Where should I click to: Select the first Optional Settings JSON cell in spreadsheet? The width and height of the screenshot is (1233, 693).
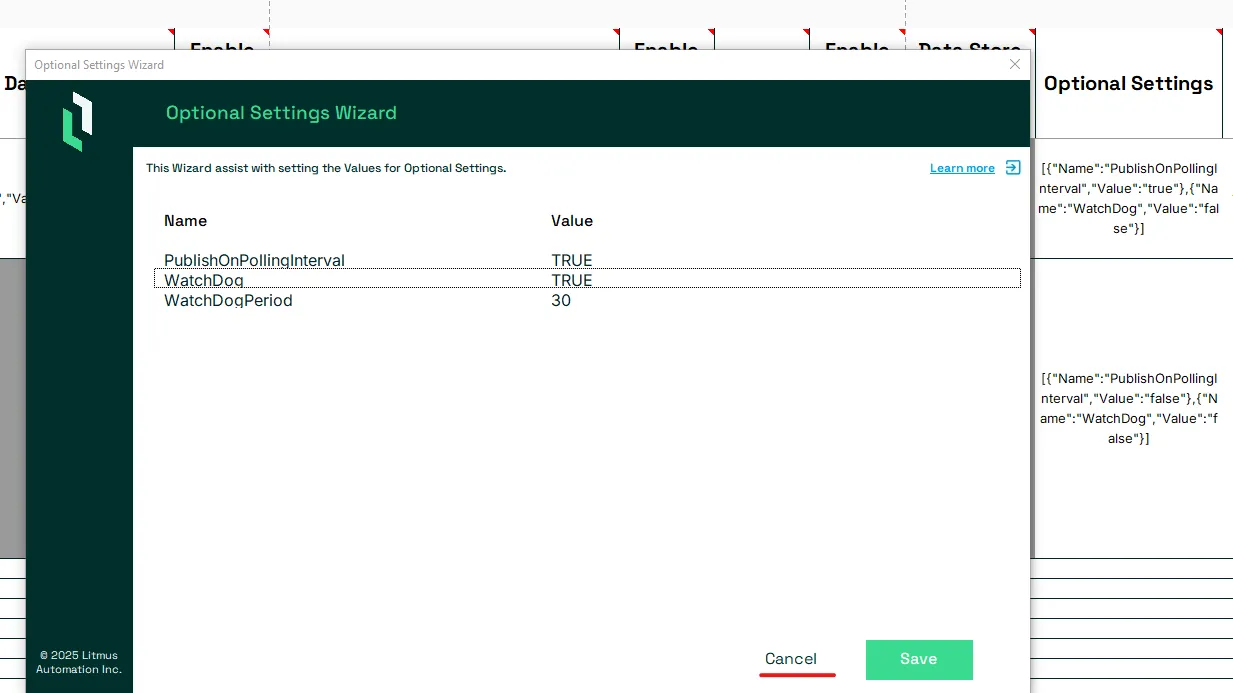(x=1129, y=198)
